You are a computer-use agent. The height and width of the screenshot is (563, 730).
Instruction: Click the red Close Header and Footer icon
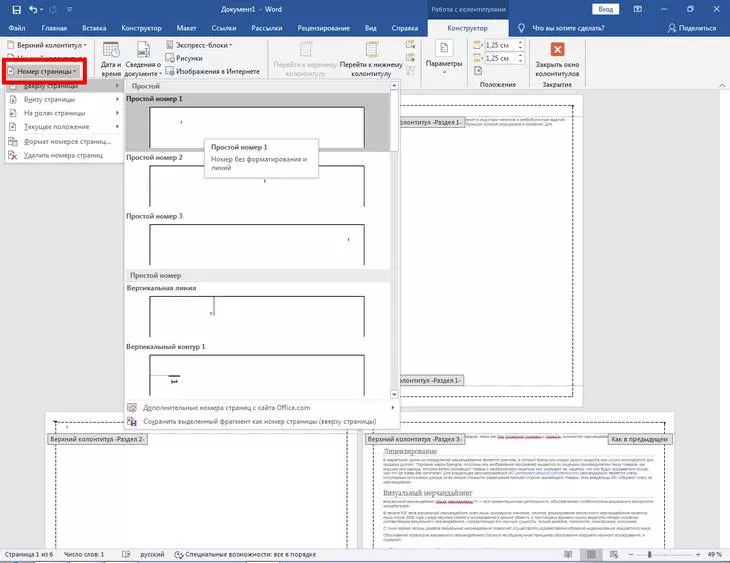point(557,50)
